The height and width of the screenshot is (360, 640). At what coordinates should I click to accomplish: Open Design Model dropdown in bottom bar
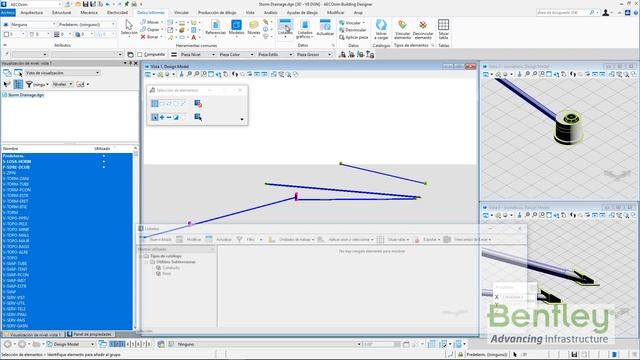71,344
